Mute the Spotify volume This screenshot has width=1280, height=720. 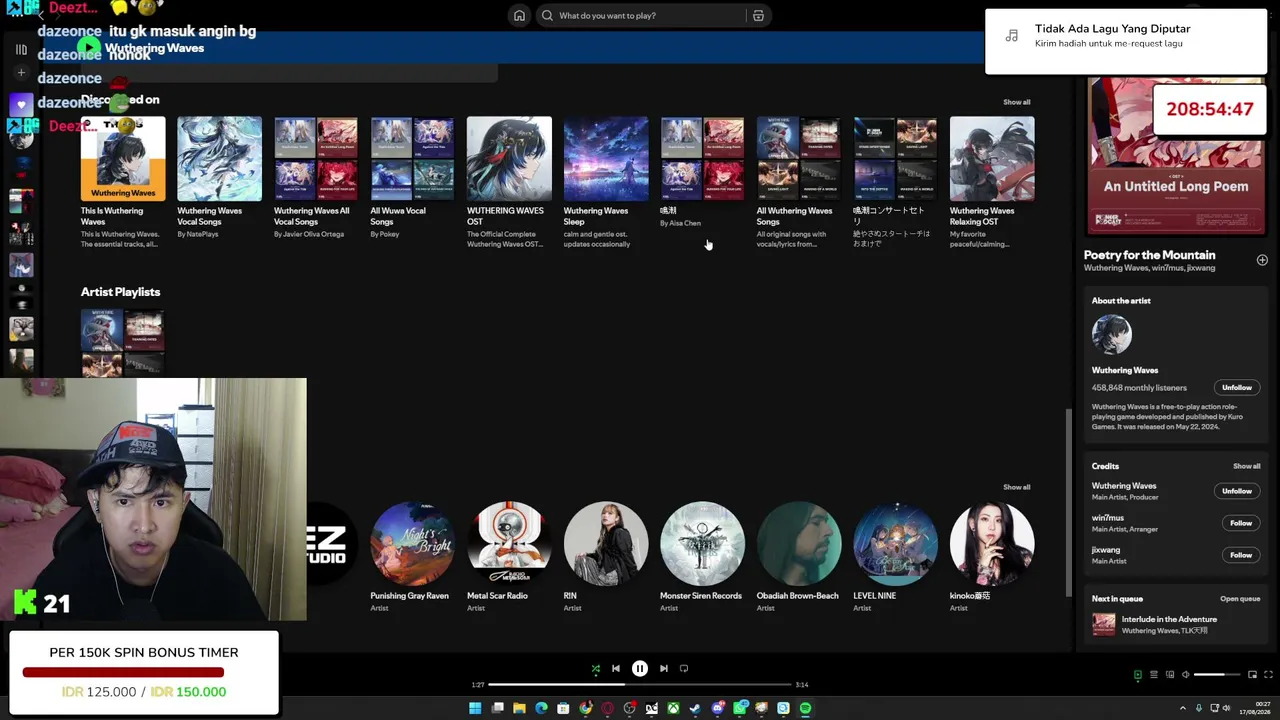click(x=1185, y=675)
